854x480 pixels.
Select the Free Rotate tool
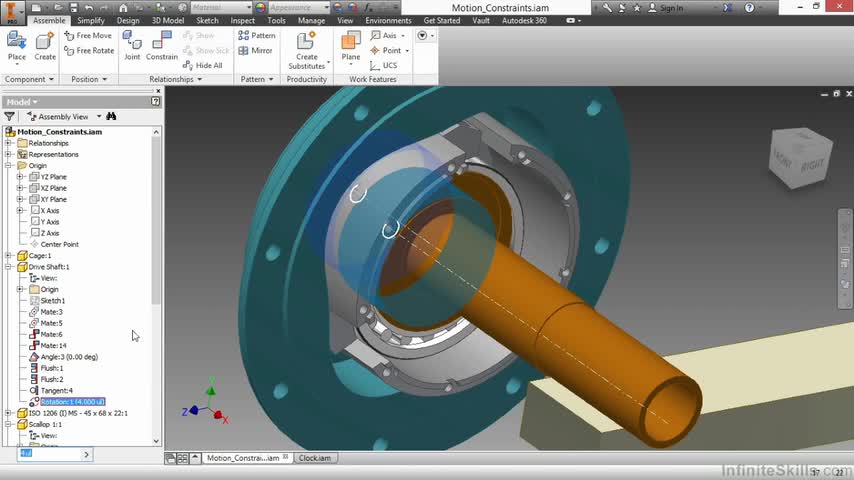[89, 50]
